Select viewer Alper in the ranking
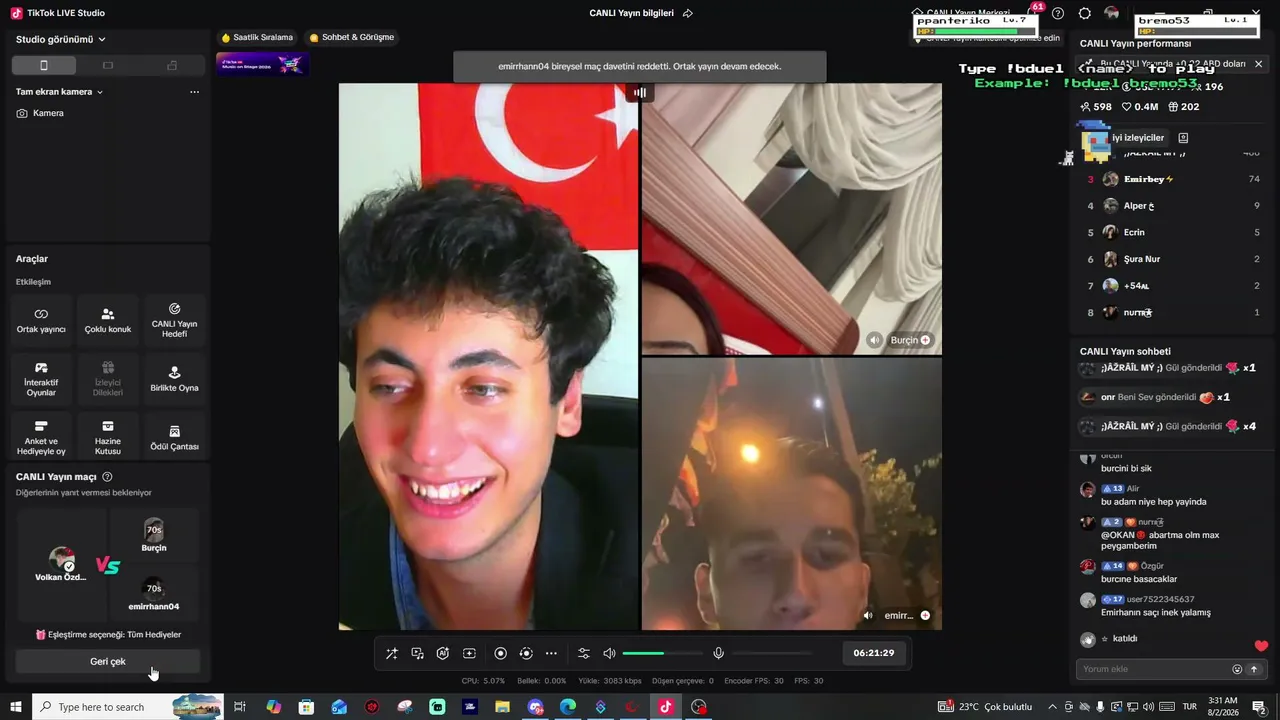1280x720 pixels. 1172,206
